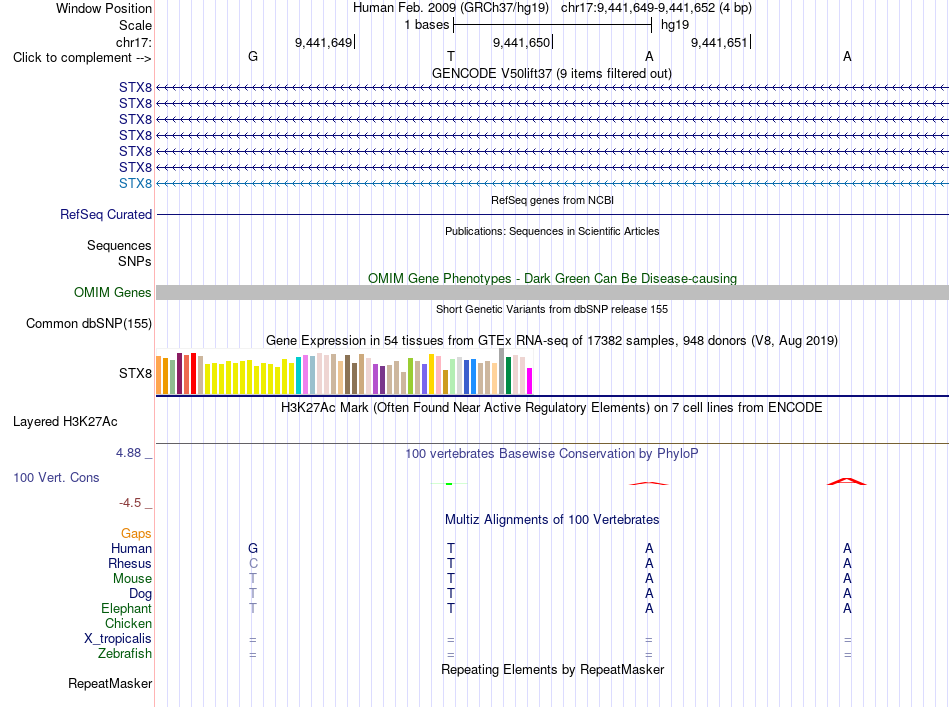Click the Elephant species label
This screenshot has width=950, height=707.
click(x=127, y=608)
